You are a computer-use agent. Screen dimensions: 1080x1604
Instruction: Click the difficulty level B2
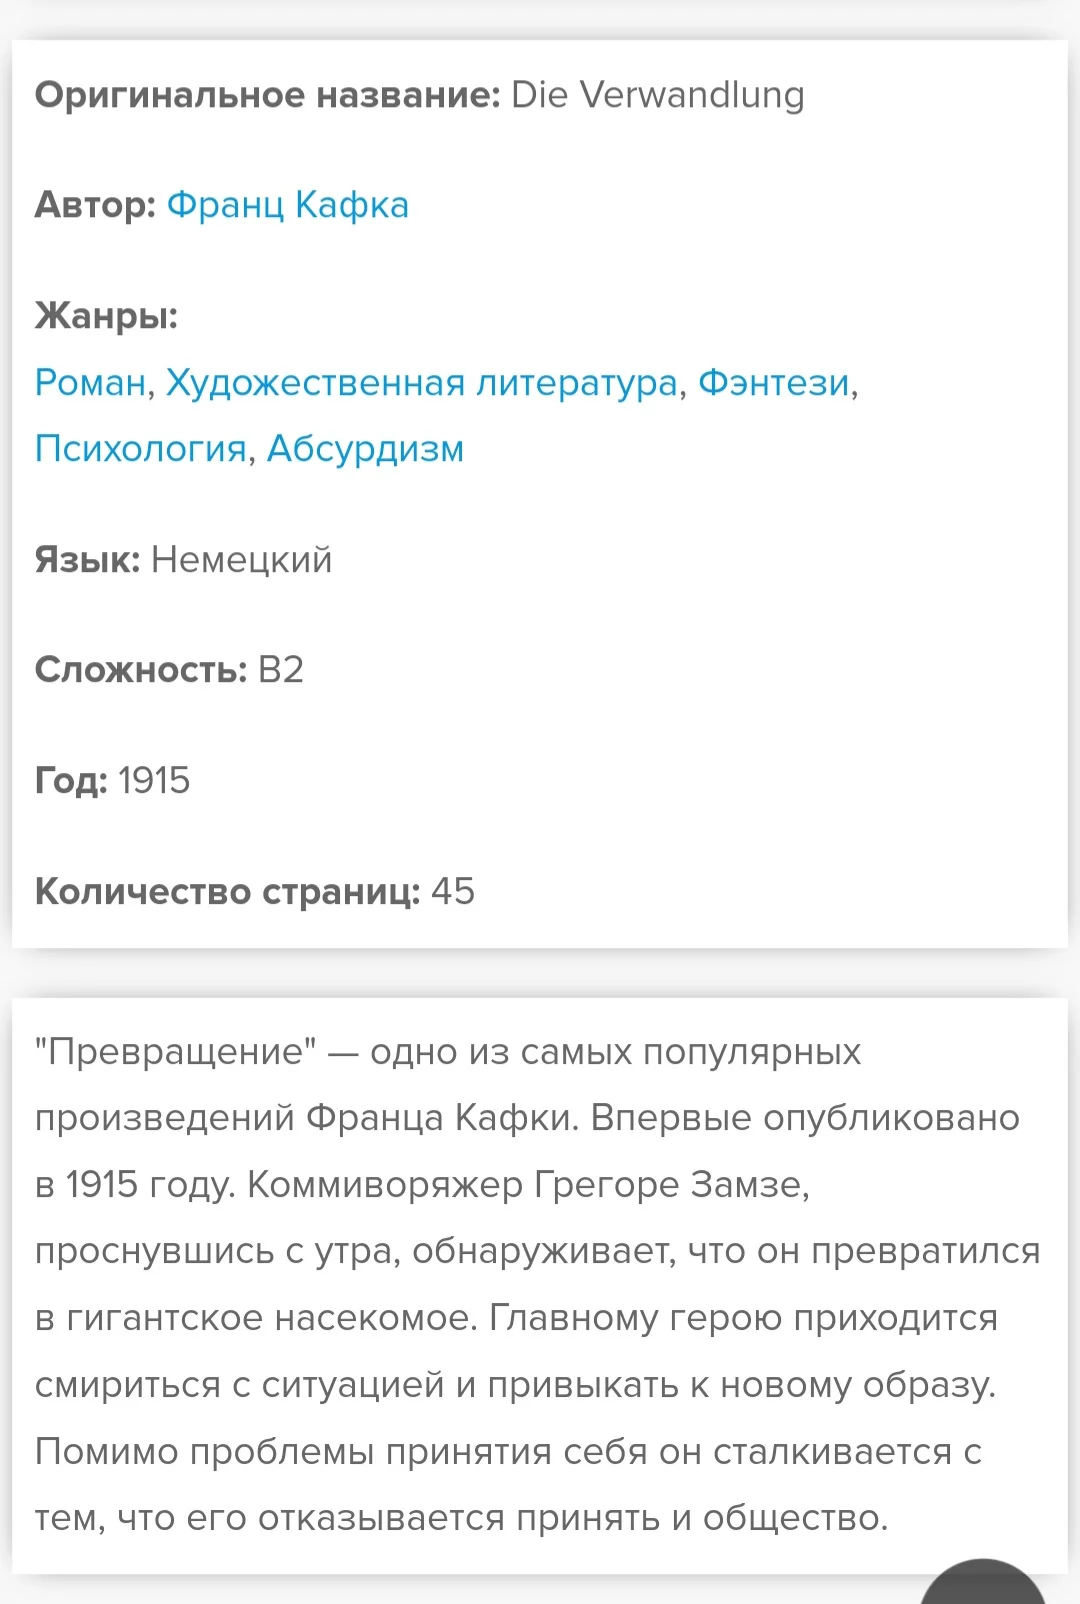(x=280, y=669)
